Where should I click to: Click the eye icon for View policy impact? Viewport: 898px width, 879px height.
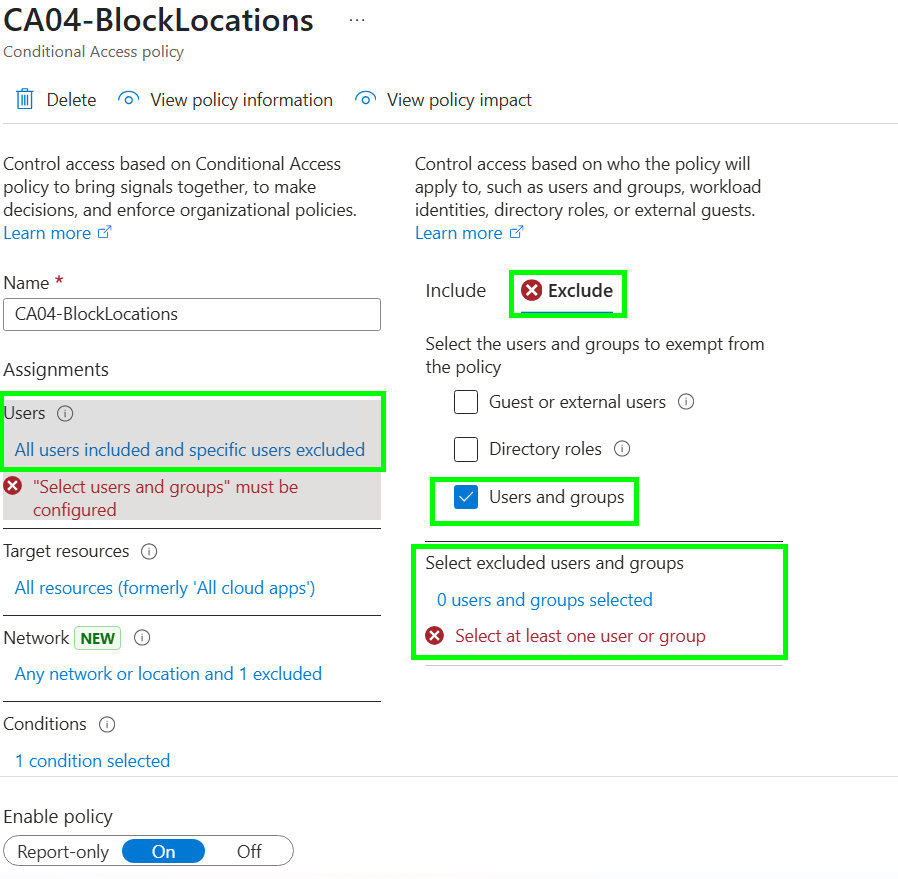365,99
